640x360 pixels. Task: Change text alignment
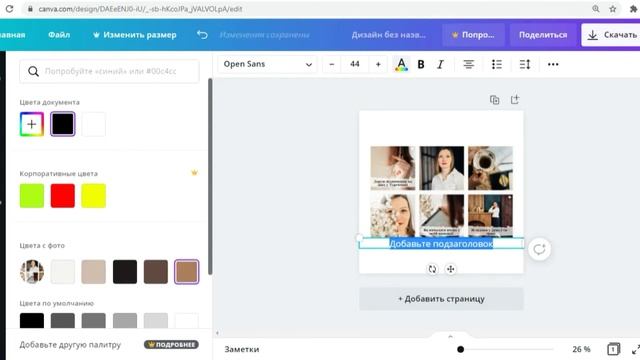[x=469, y=64]
